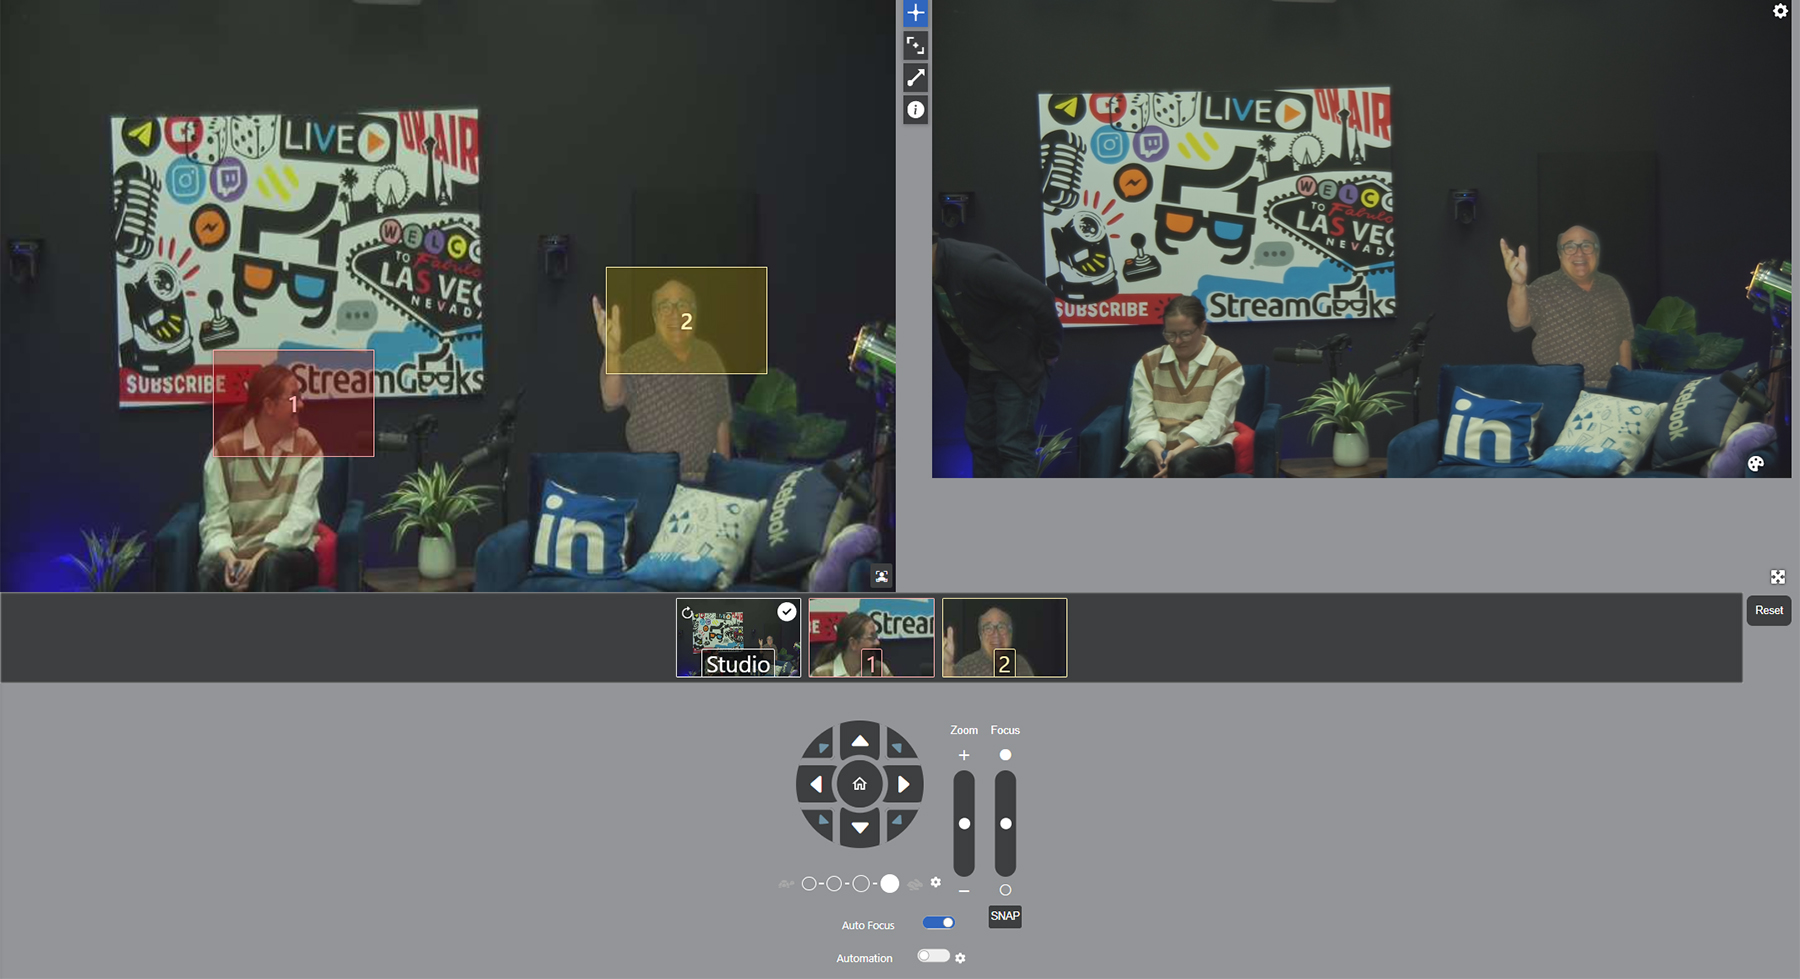This screenshot has height=979, width=1800.
Task: Click the shrink-arrows icon below the plus
Action: pyautogui.click(x=915, y=46)
